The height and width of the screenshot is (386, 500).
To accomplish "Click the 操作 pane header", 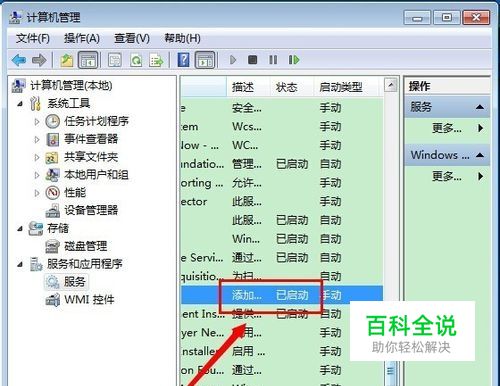I will tap(447, 86).
